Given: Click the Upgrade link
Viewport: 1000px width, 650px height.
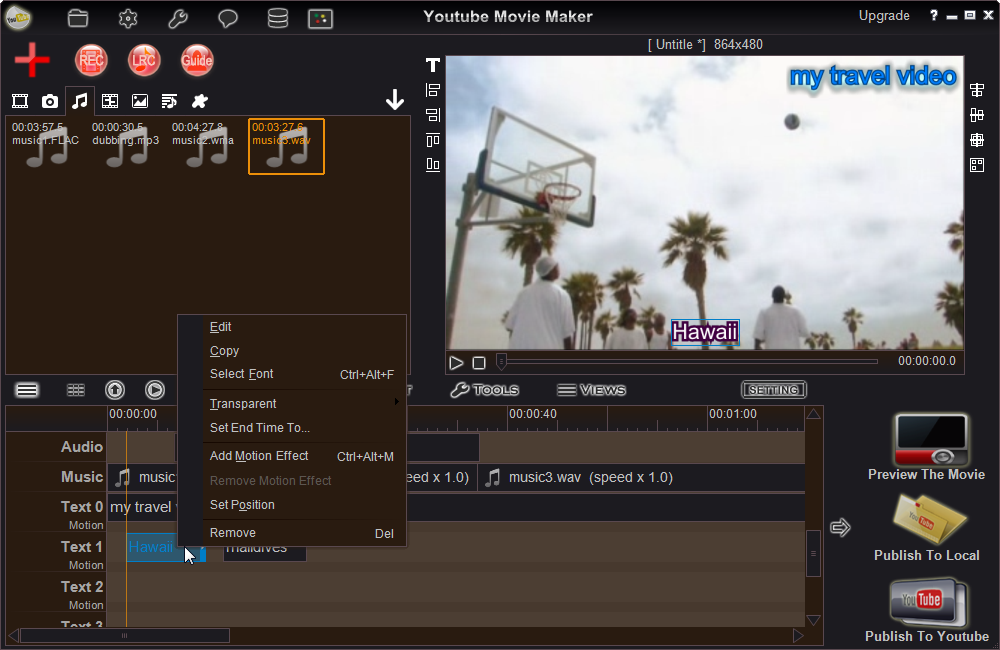Looking at the screenshot, I should (x=884, y=16).
